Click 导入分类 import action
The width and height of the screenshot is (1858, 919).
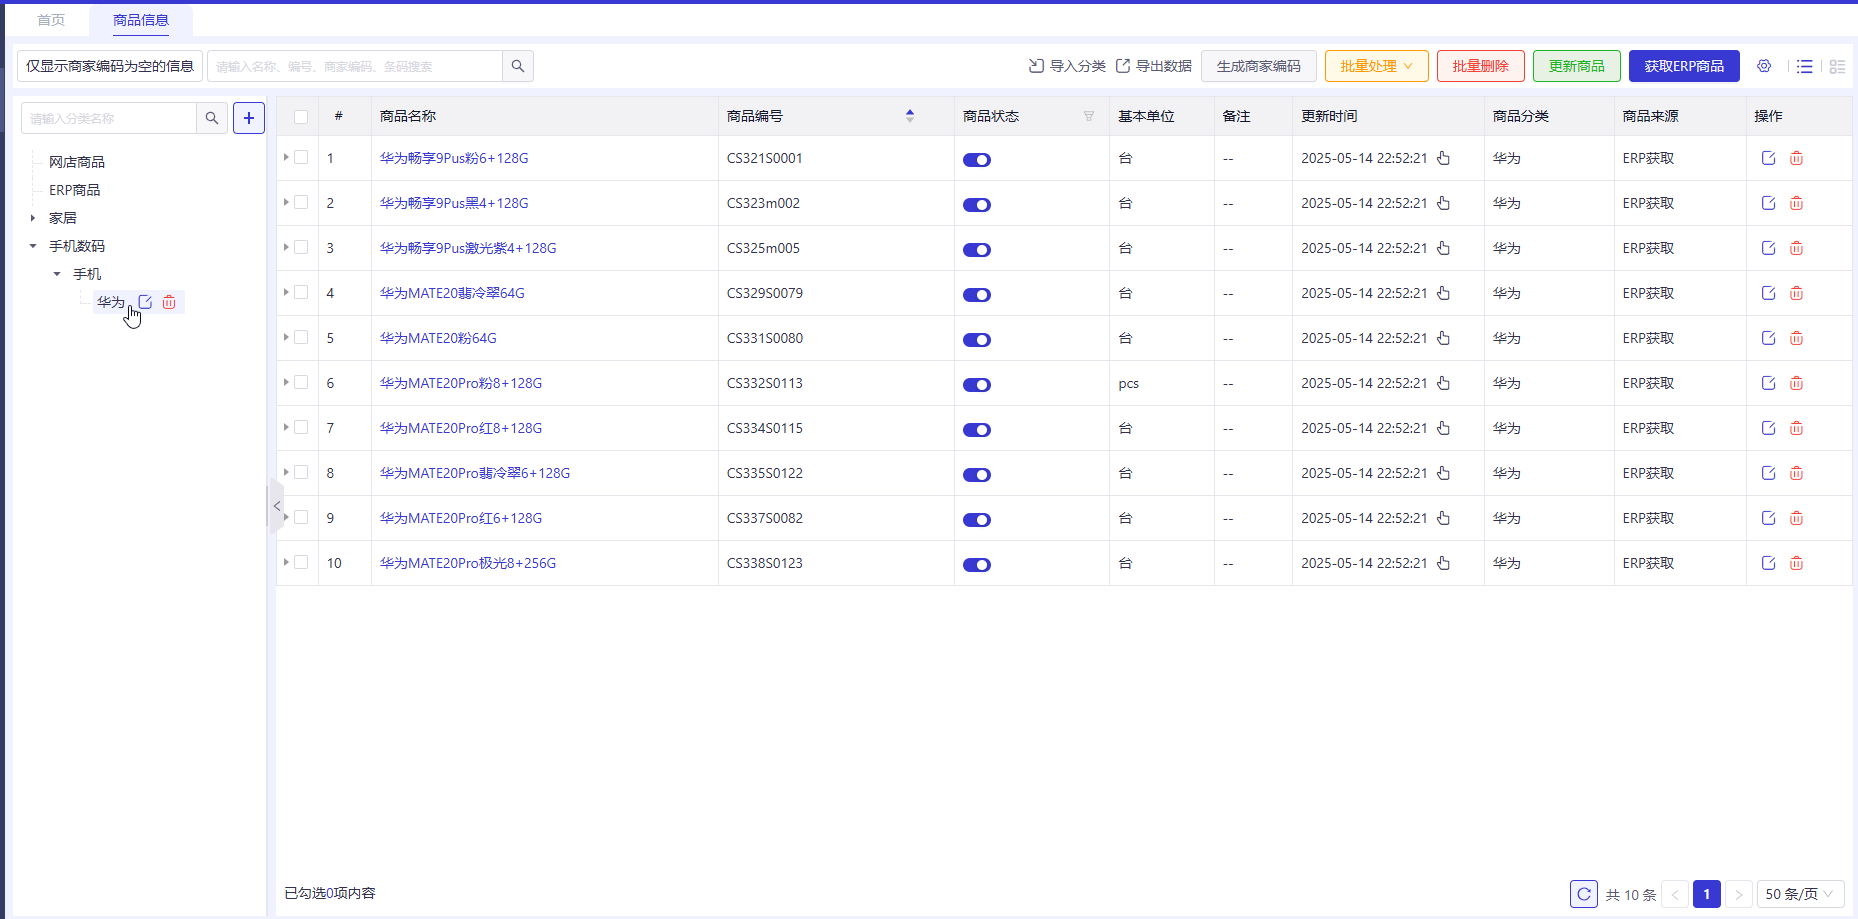point(1067,66)
